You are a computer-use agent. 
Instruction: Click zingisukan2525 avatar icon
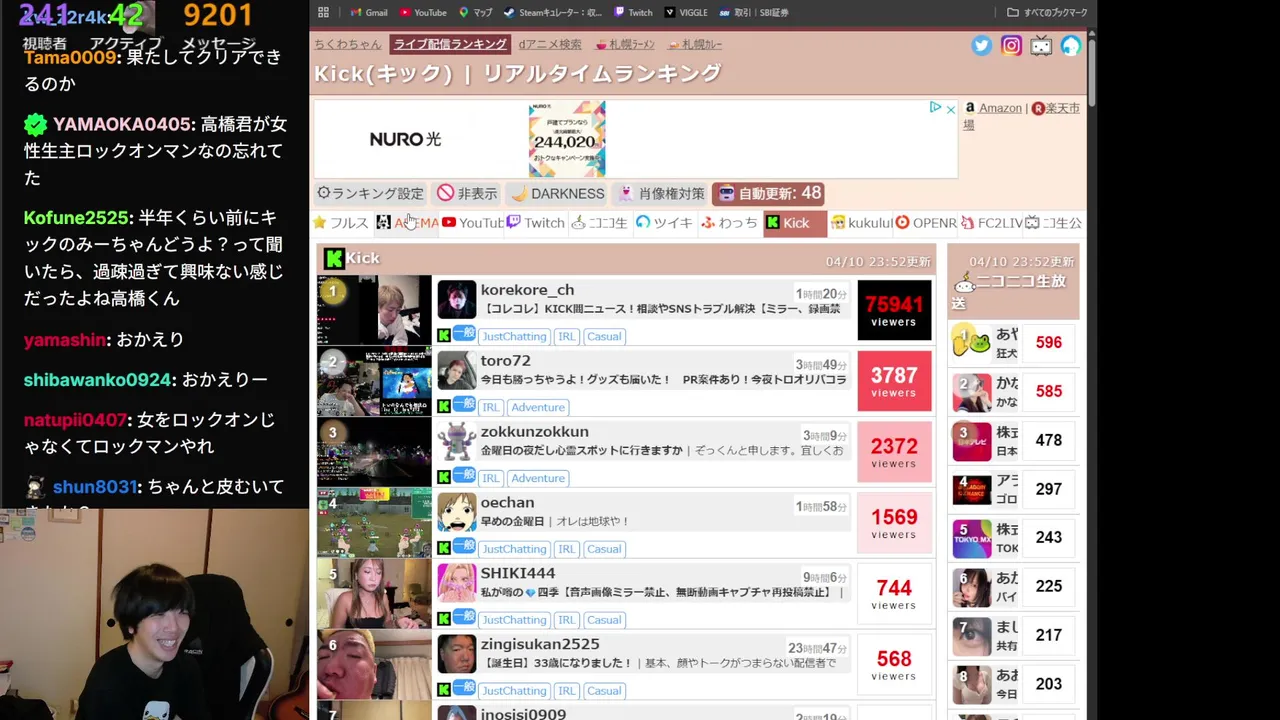point(457,654)
